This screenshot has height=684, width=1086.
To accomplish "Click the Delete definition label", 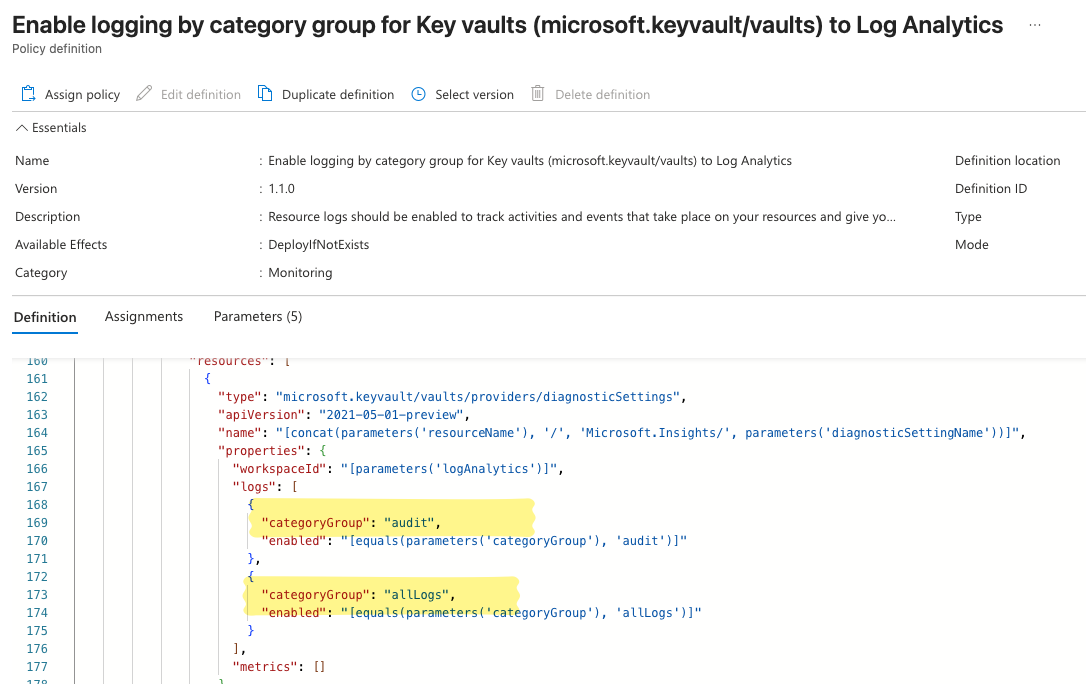I will [x=603, y=95].
